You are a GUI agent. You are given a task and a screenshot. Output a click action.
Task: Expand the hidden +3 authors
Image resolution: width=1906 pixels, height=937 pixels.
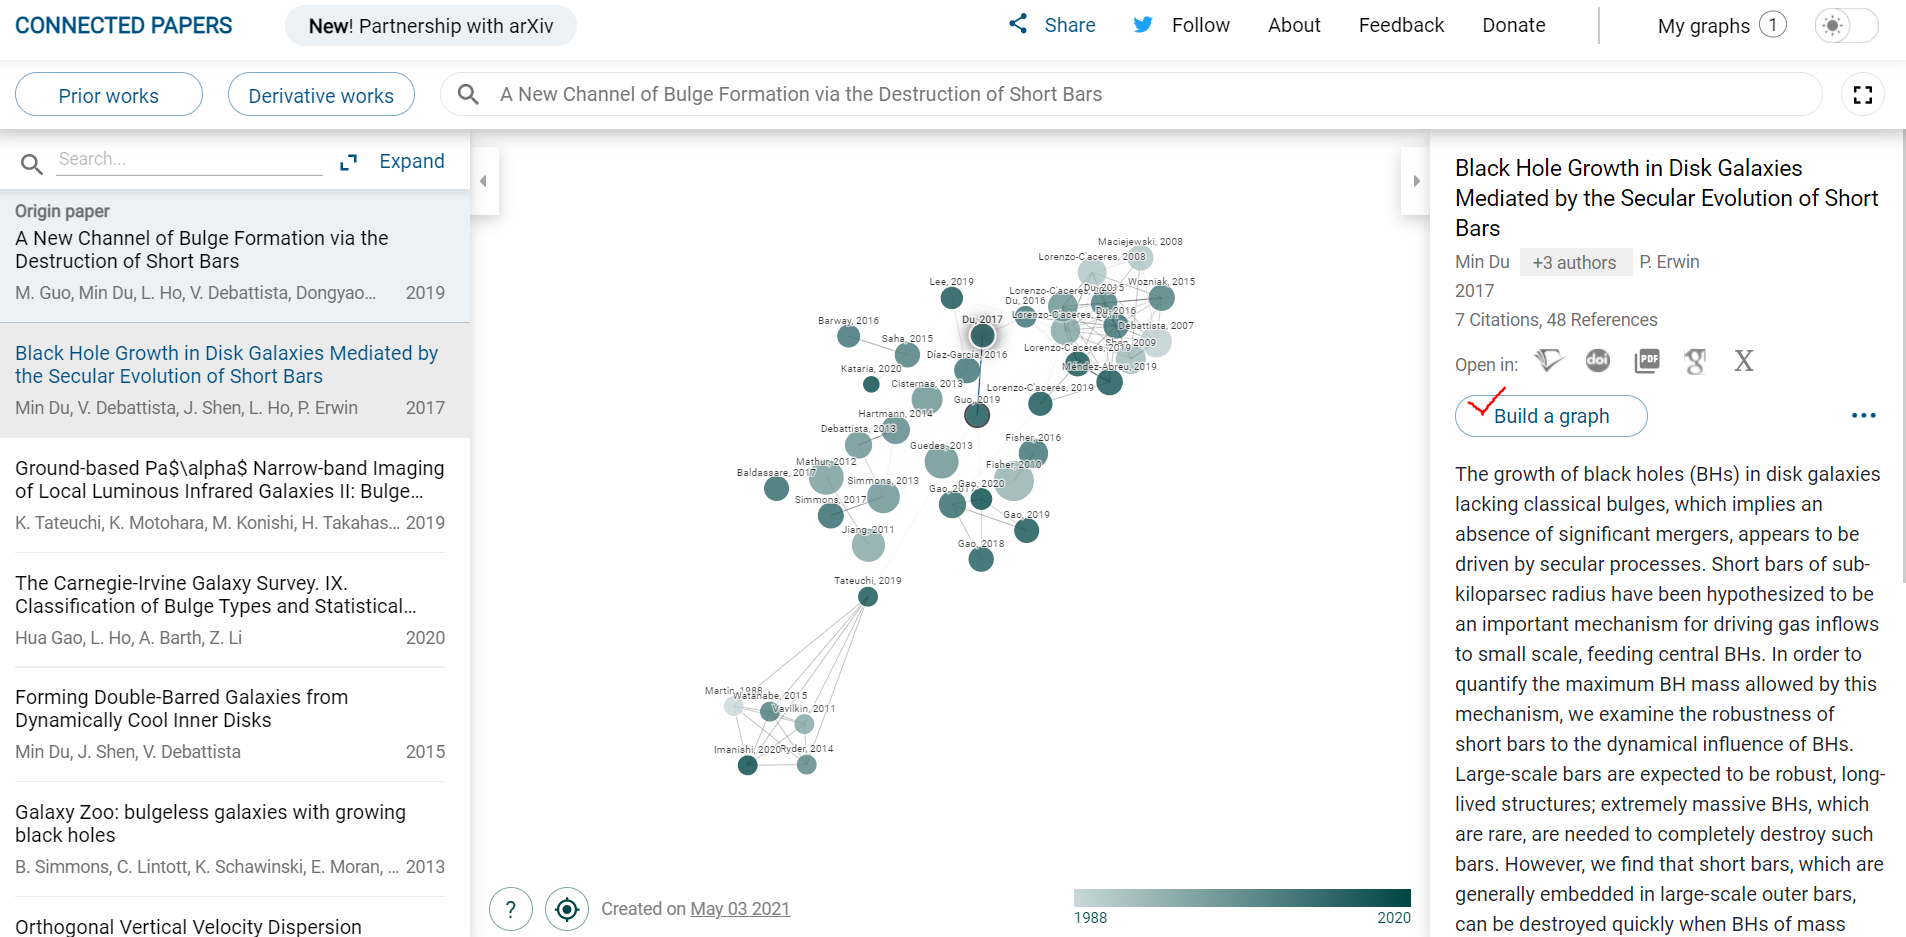pyautogui.click(x=1574, y=262)
